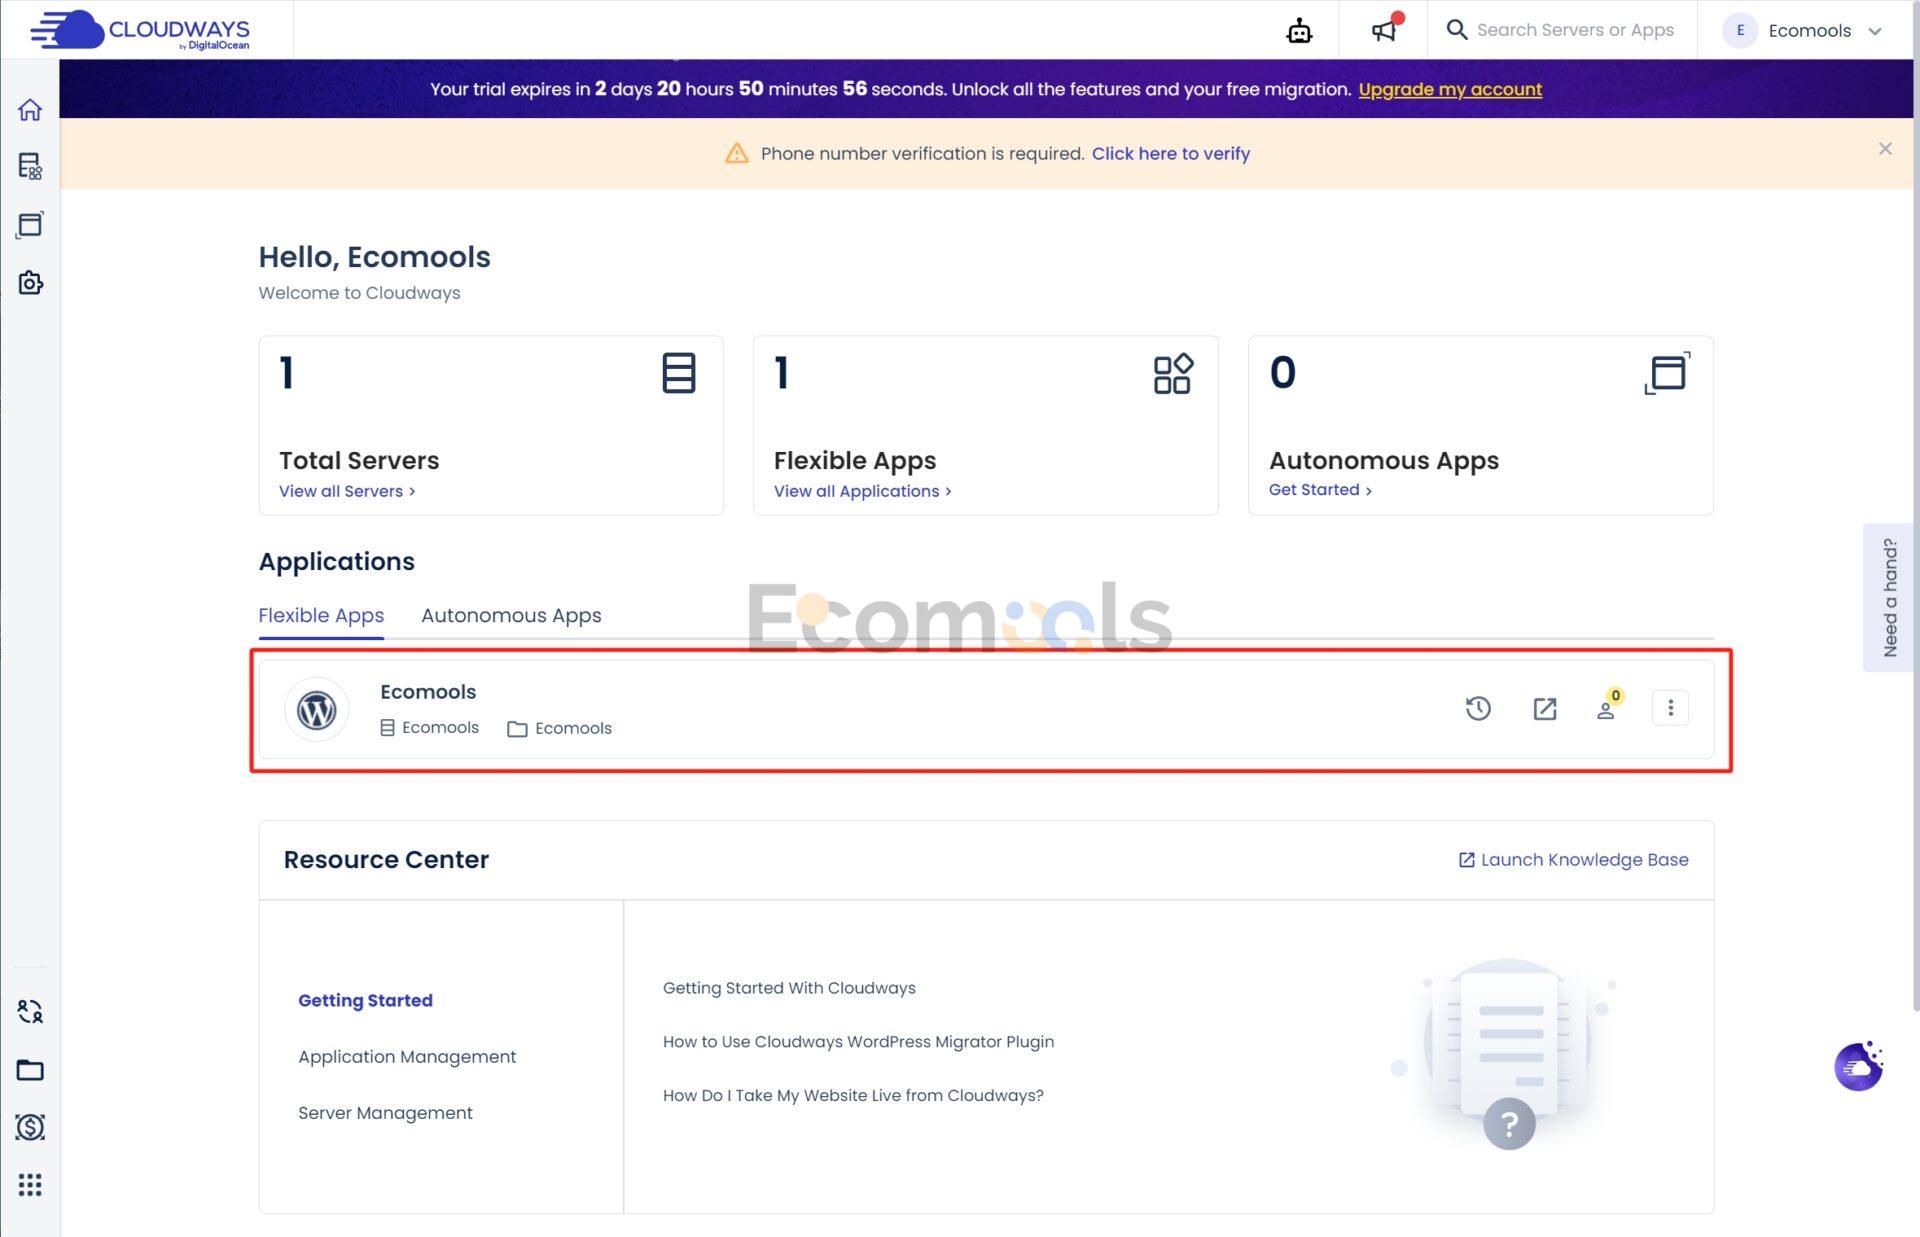Open Servers sidebar icon

30,166
